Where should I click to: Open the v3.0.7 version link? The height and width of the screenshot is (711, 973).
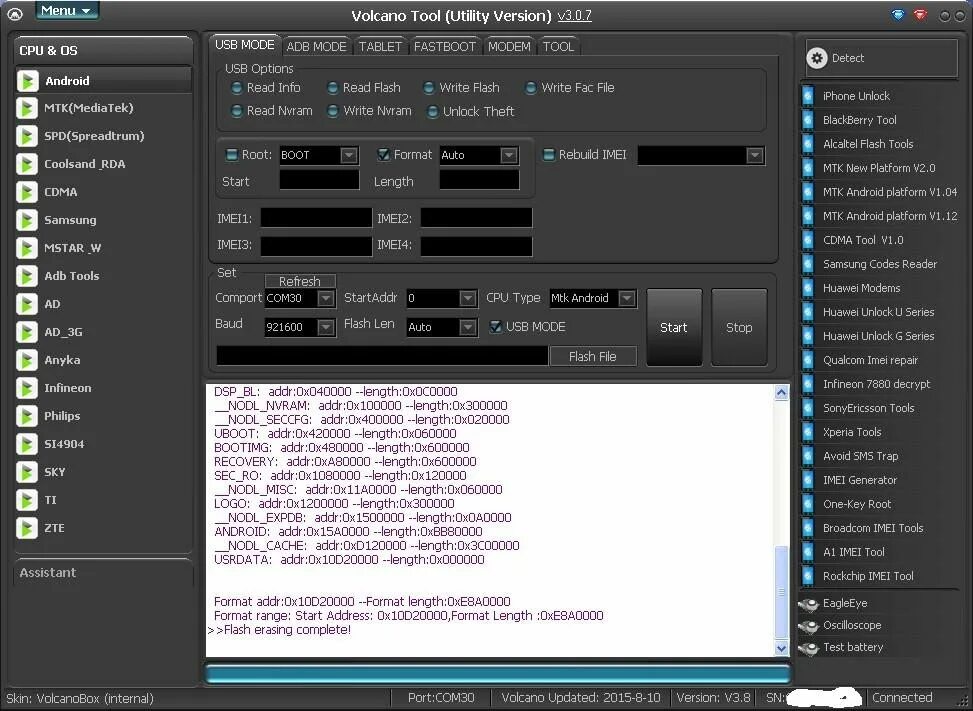pyautogui.click(x=575, y=16)
